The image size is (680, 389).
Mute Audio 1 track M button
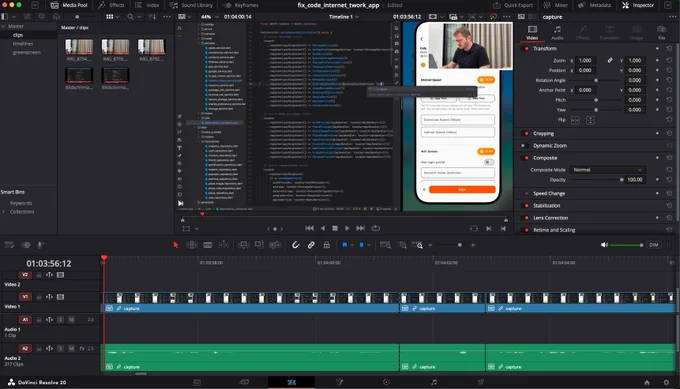click(x=71, y=320)
